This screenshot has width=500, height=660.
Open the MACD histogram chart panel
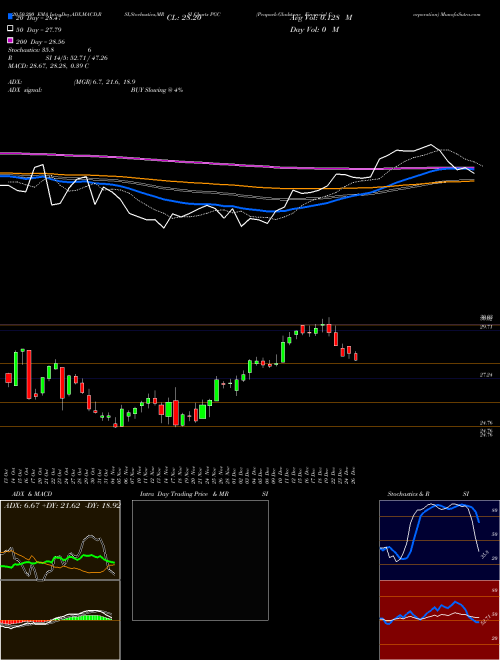click(x=60, y=620)
